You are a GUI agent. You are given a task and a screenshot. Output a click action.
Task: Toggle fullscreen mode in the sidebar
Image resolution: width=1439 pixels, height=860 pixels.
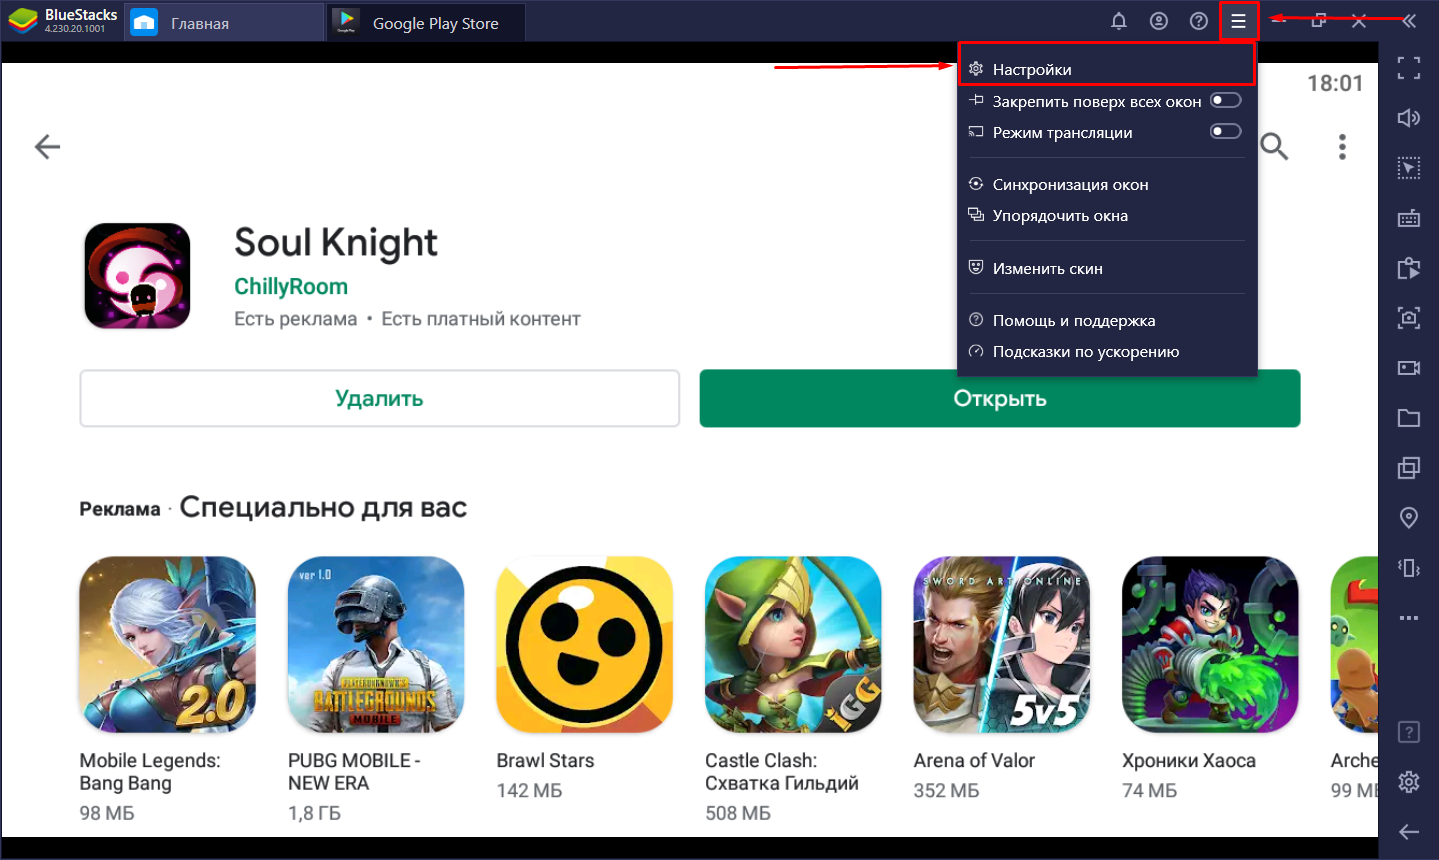click(x=1409, y=68)
